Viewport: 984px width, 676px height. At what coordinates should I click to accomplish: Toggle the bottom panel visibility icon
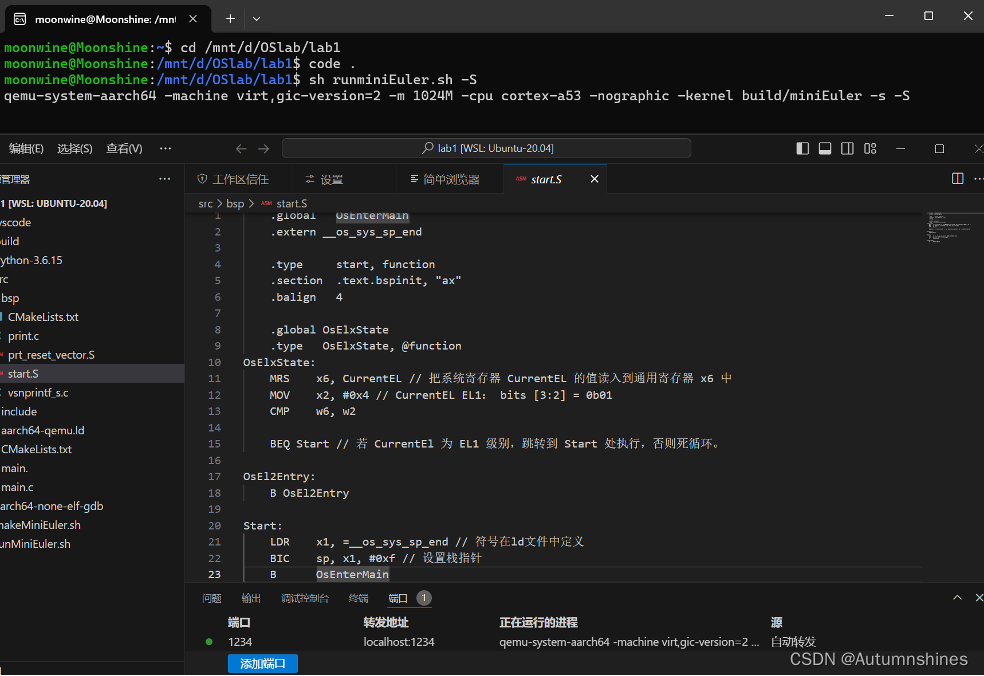point(824,147)
